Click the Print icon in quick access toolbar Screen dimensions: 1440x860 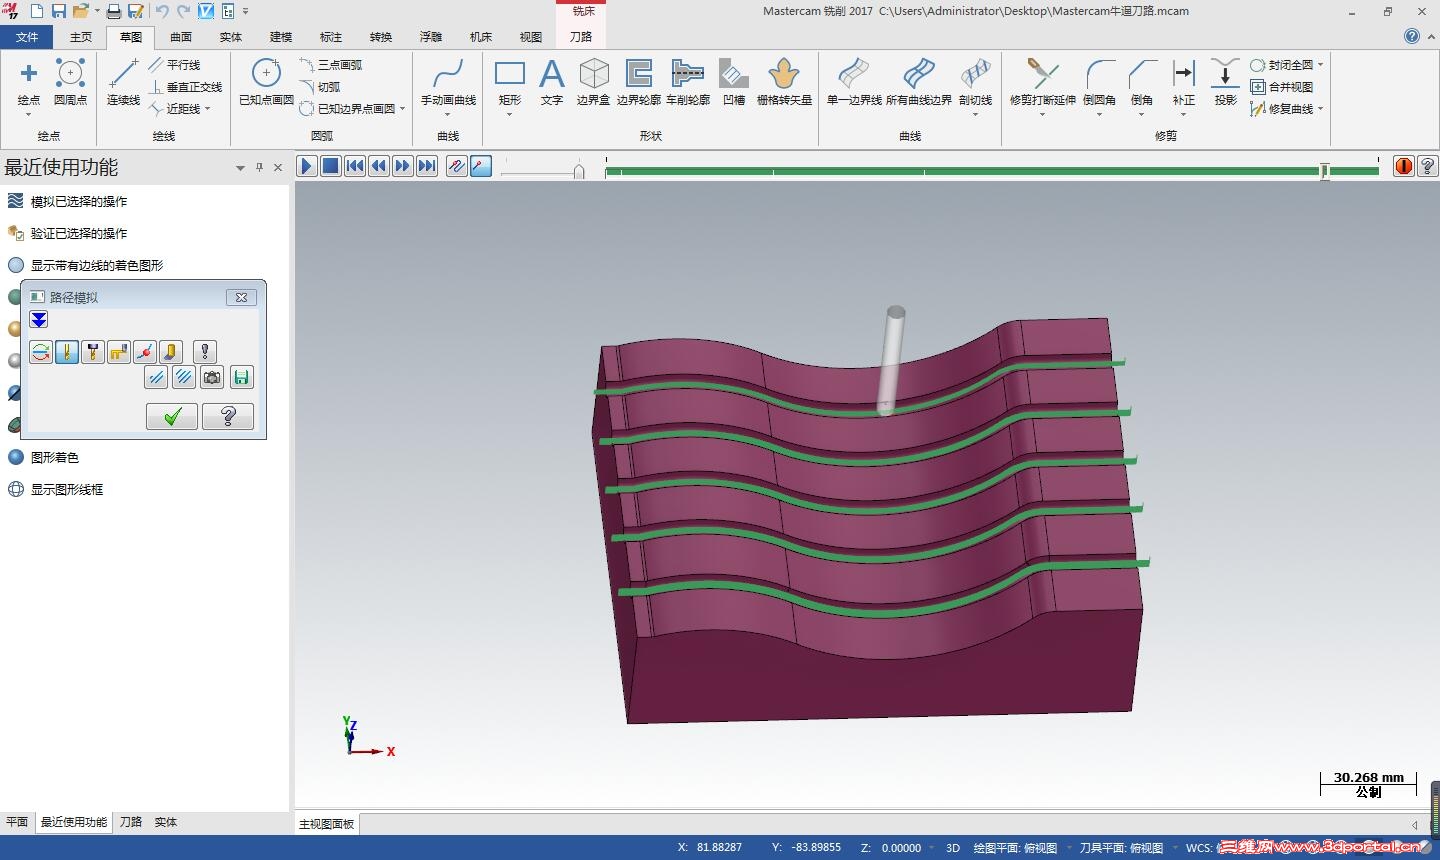coord(114,11)
